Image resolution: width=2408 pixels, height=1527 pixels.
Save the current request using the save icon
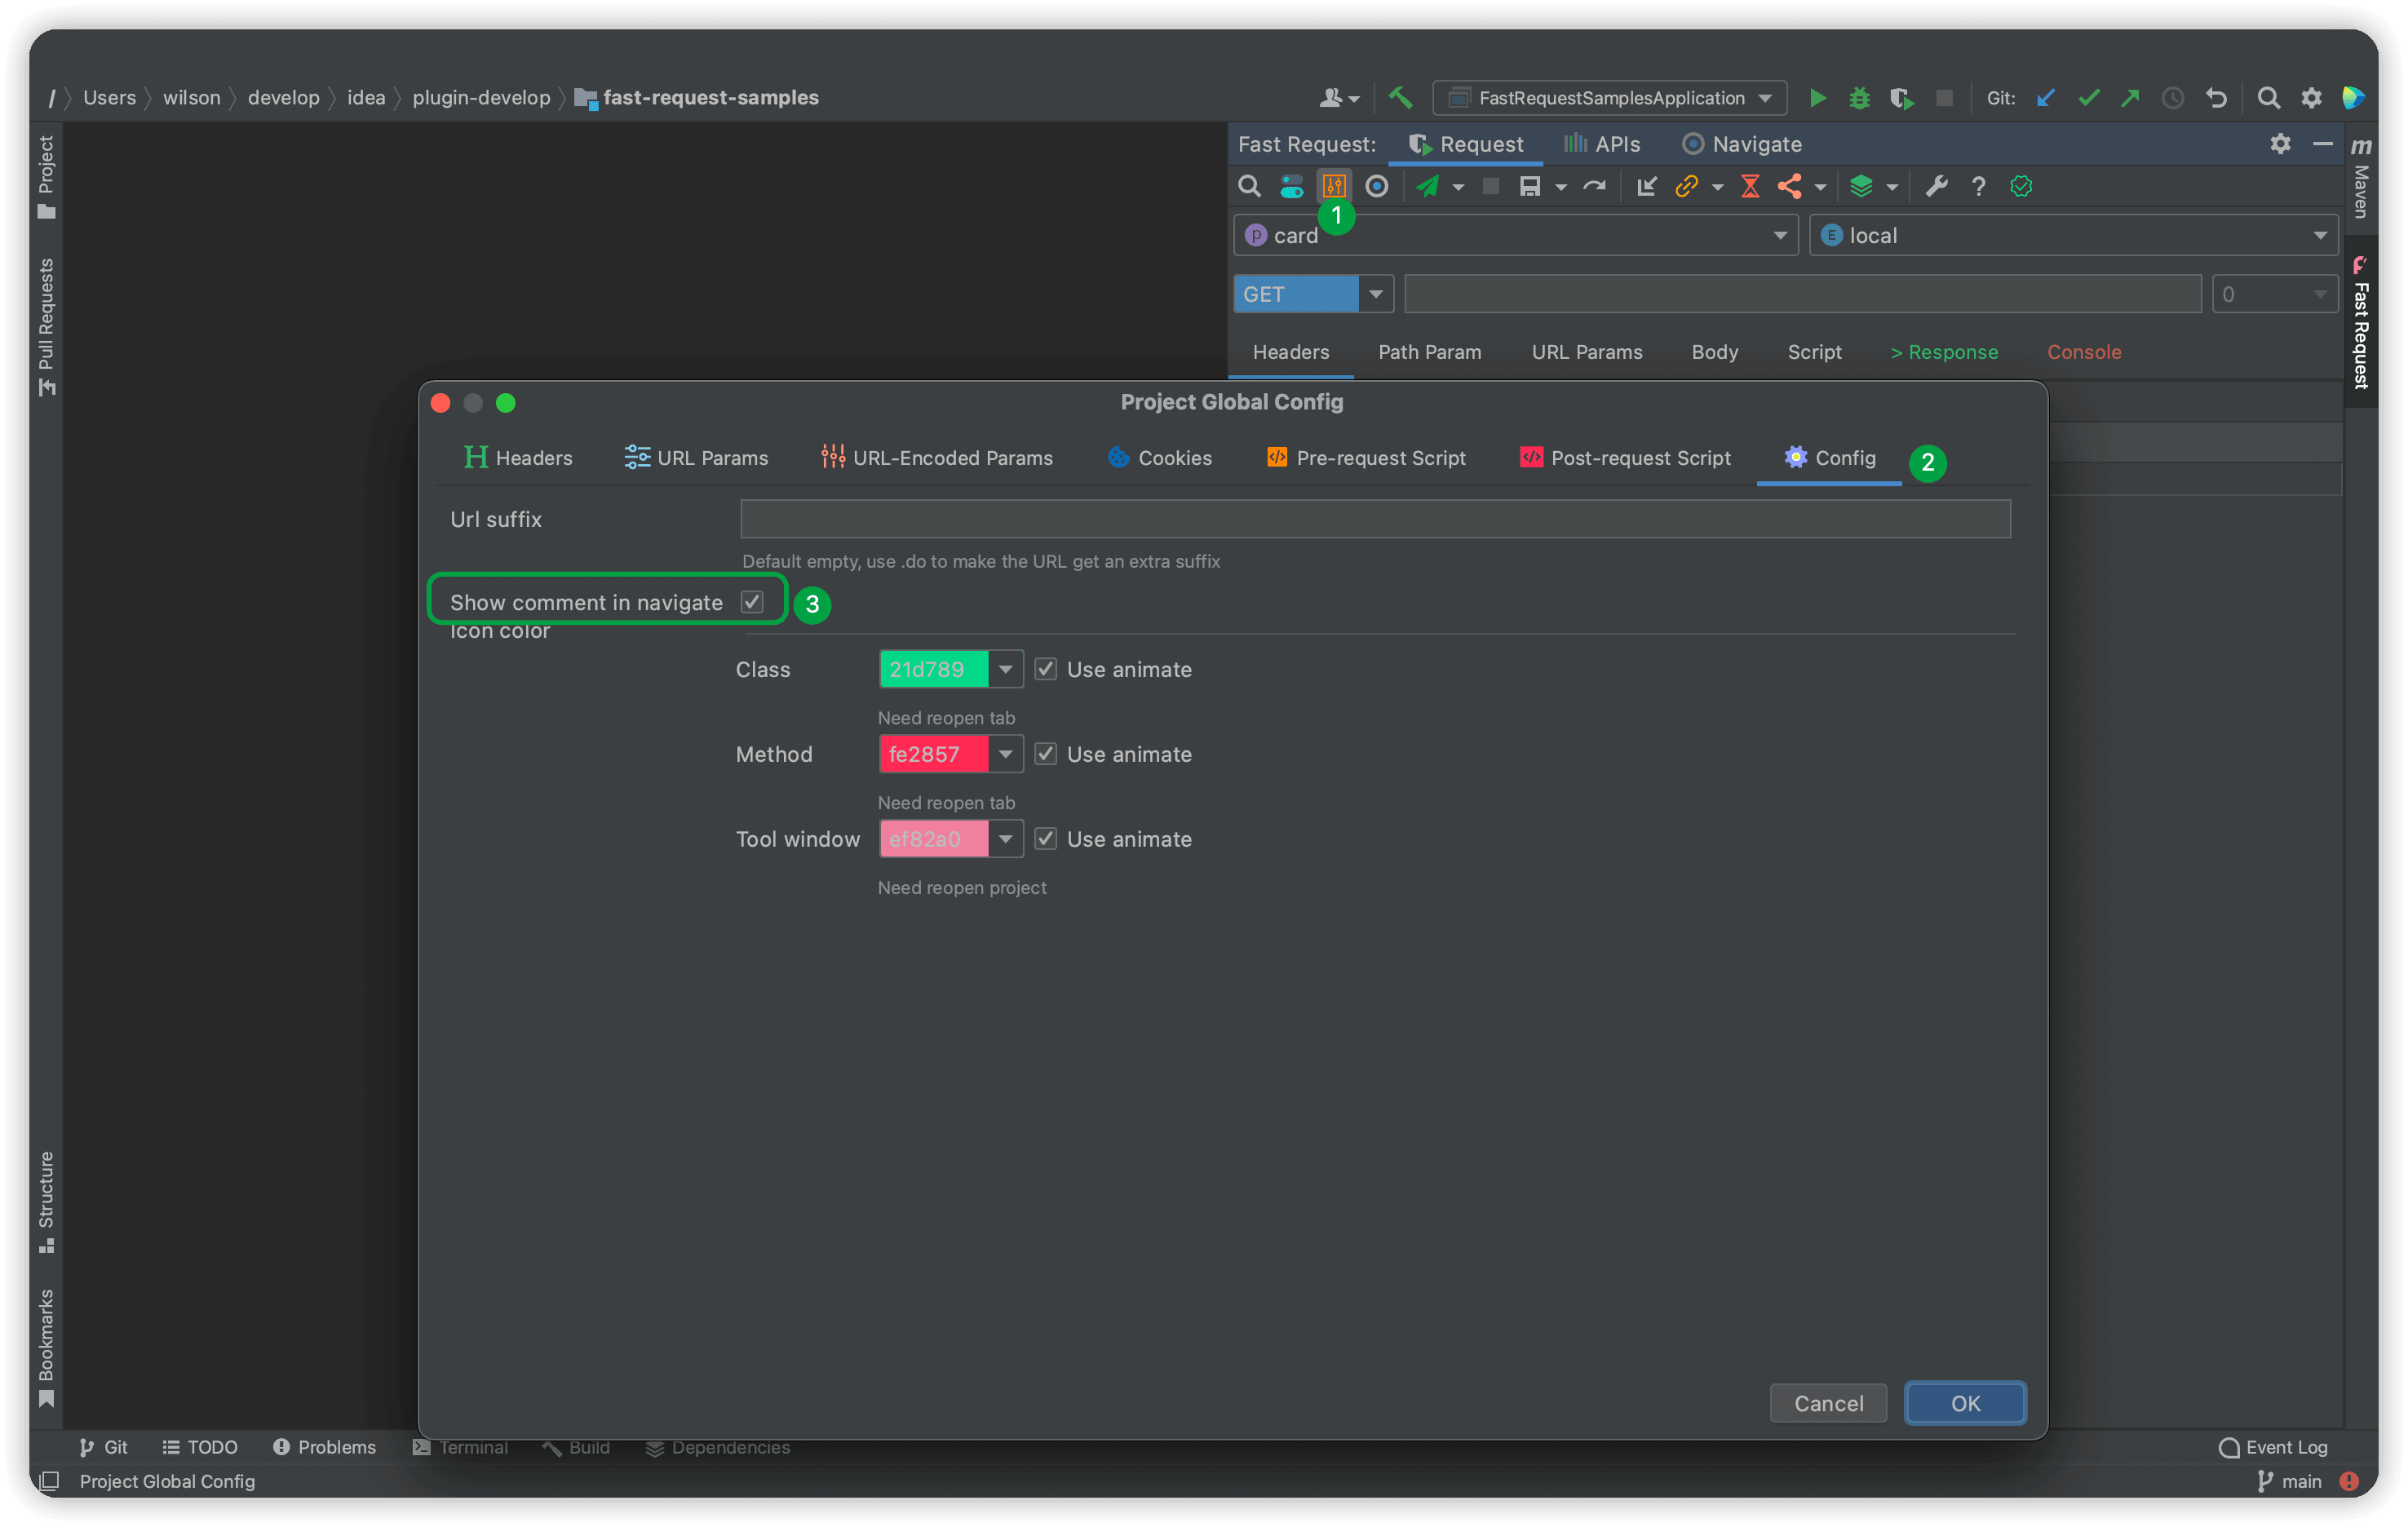coord(1533,186)
